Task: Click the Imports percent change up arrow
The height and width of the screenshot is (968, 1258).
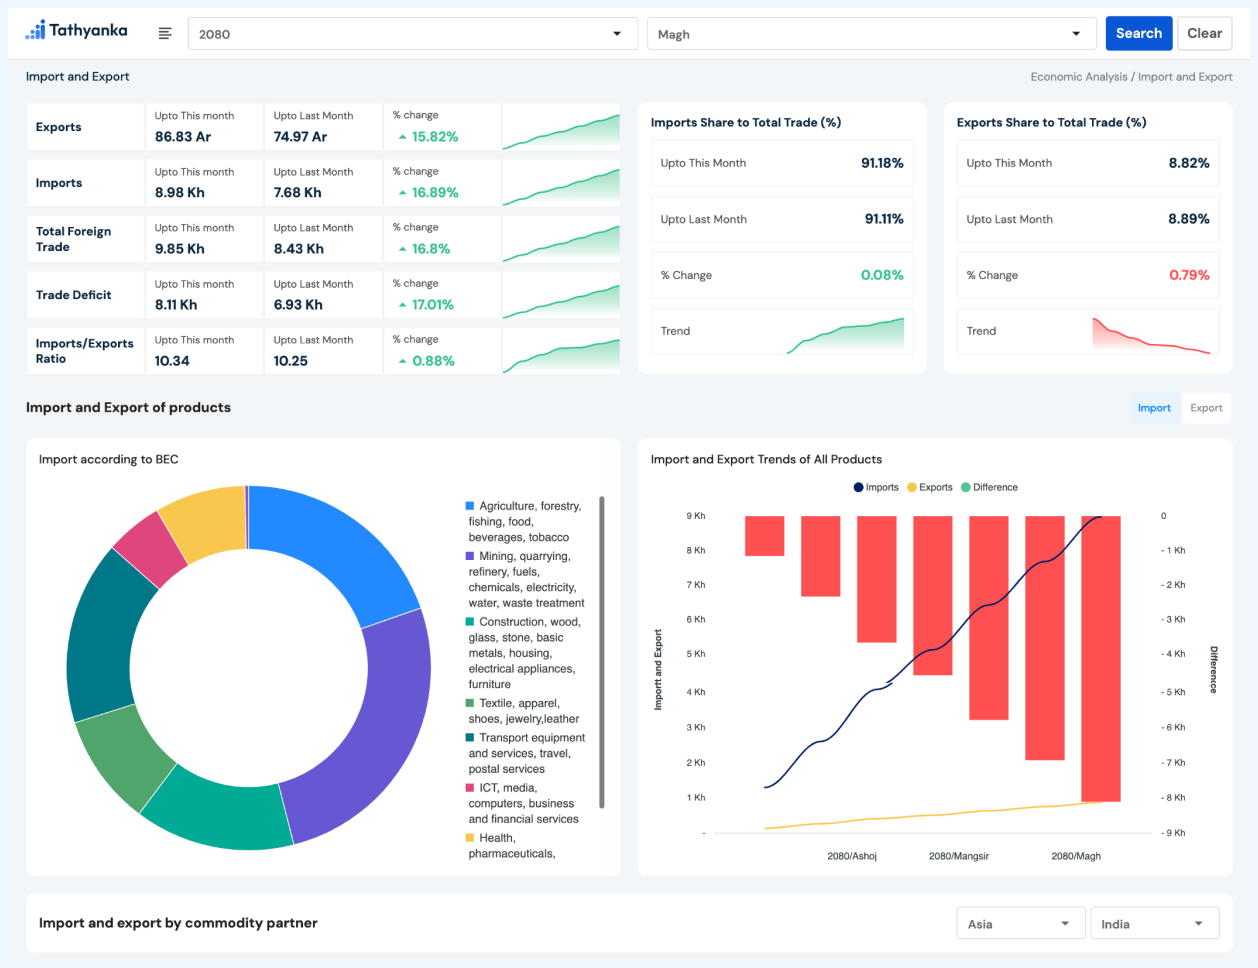Action: (402, 193)
